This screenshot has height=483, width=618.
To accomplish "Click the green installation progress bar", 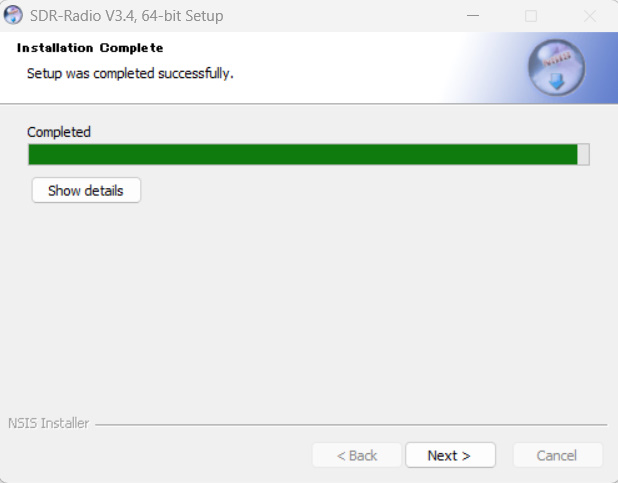I will 300,154.
